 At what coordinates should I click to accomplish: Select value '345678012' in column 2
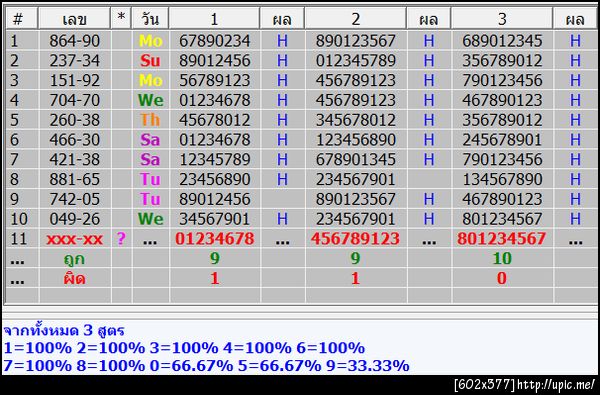click(x=355, y=120)
